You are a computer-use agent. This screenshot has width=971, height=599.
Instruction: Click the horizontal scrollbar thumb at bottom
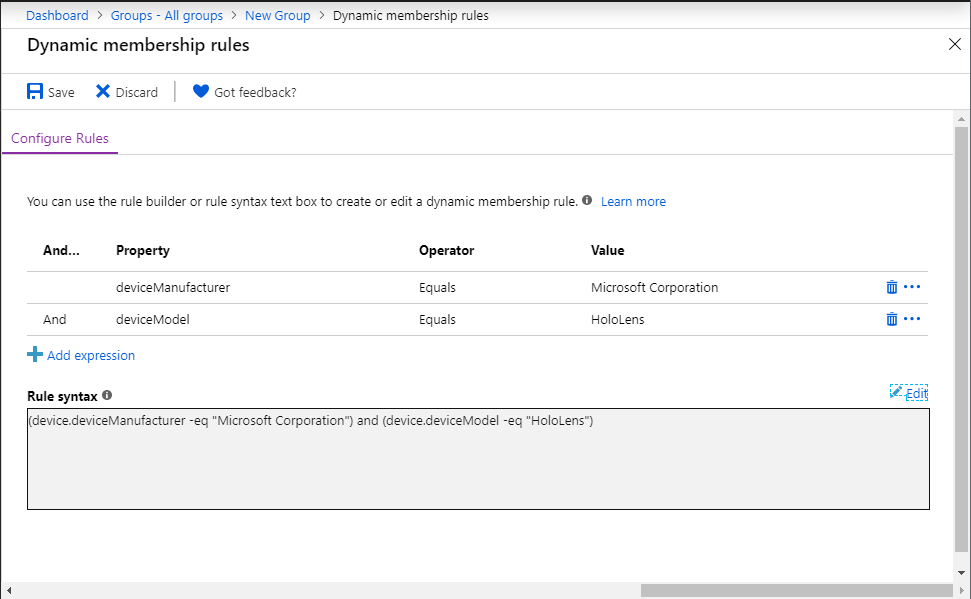point(796,590)
